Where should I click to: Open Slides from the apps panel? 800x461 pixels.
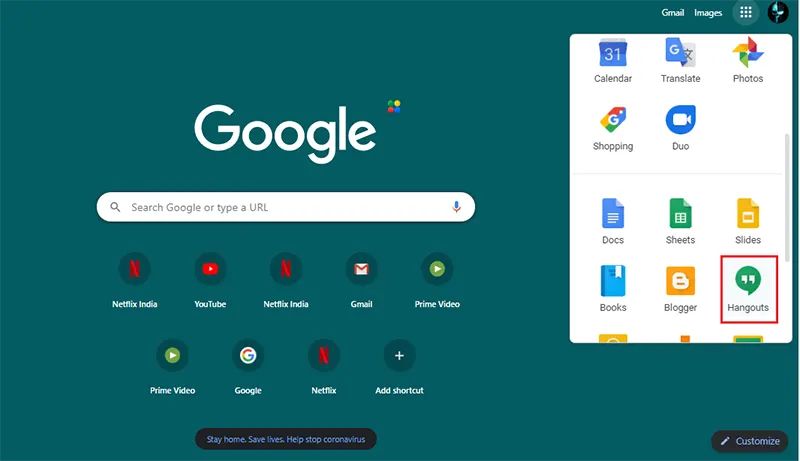[747, 222]
